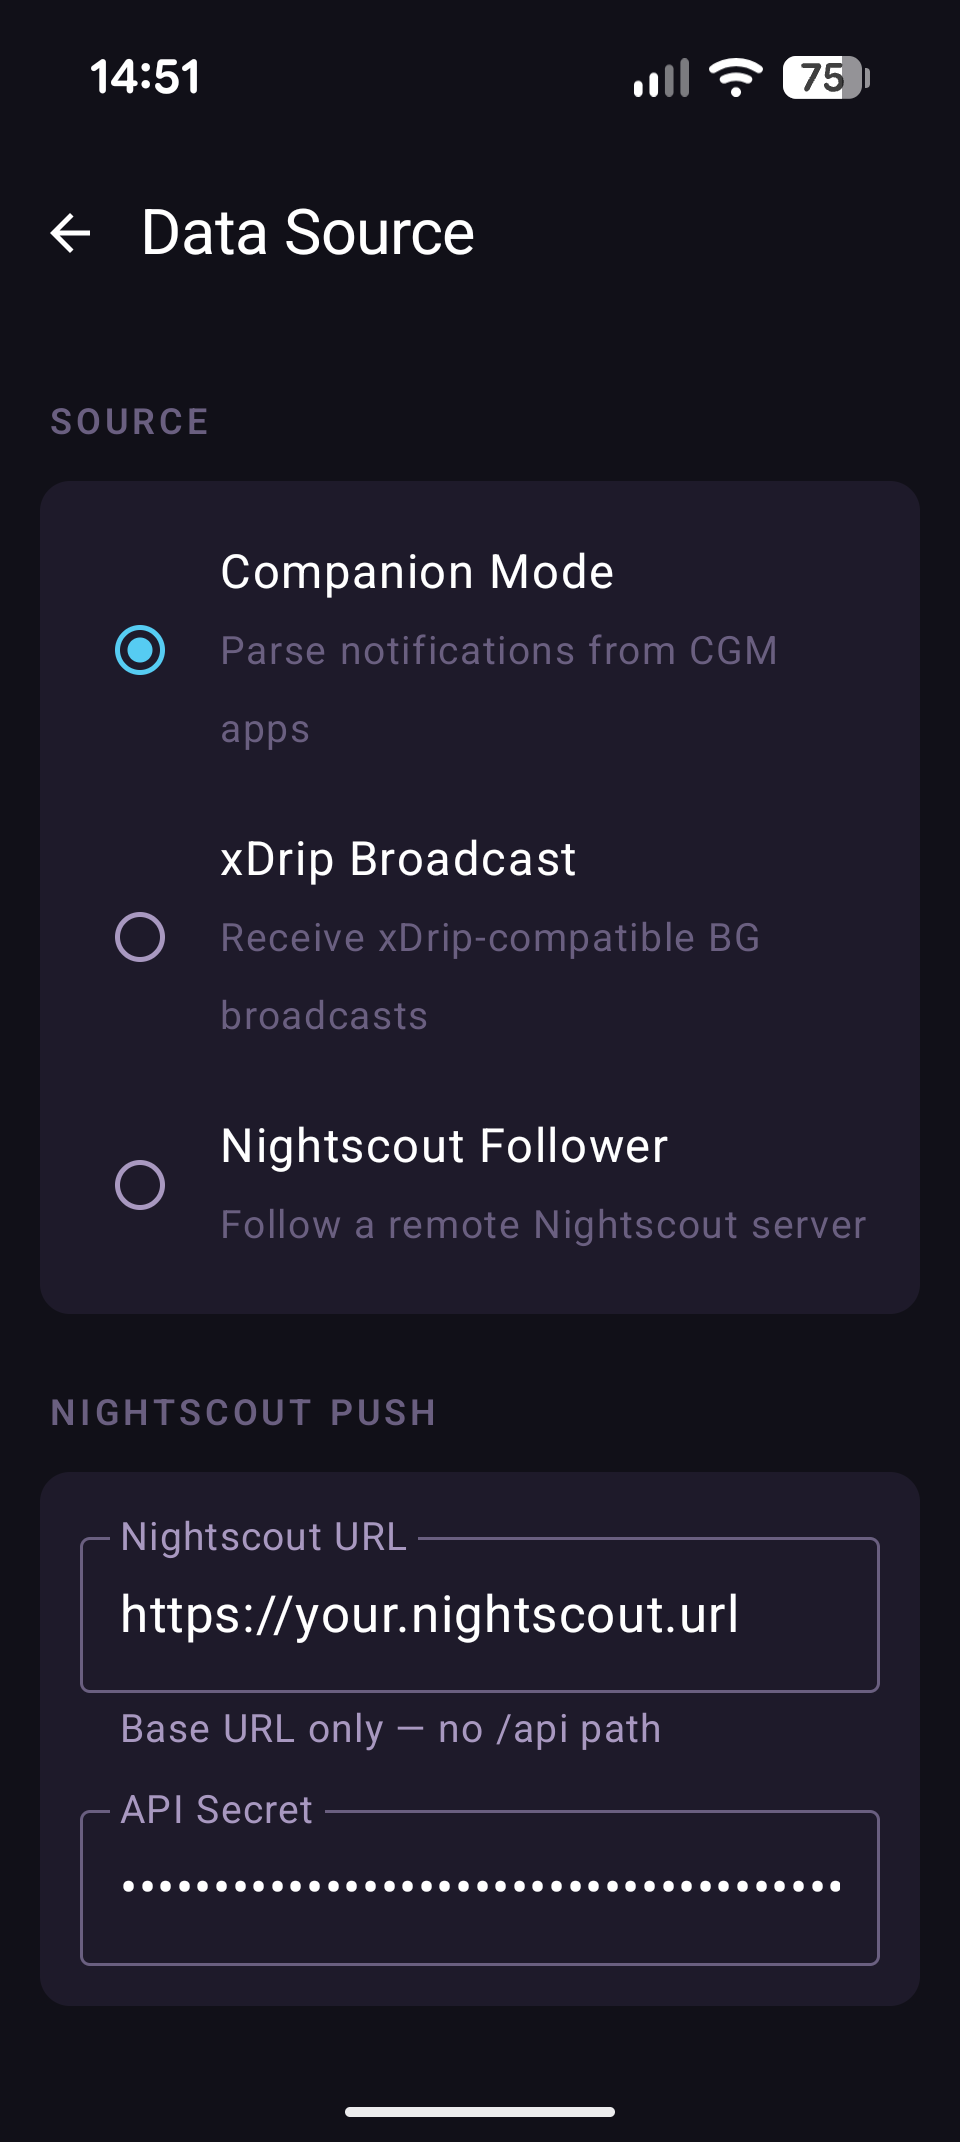Tap 'Parse notifications from CGM apps' description
Screen dimensions: 960x2142
[x=499, y=689]
